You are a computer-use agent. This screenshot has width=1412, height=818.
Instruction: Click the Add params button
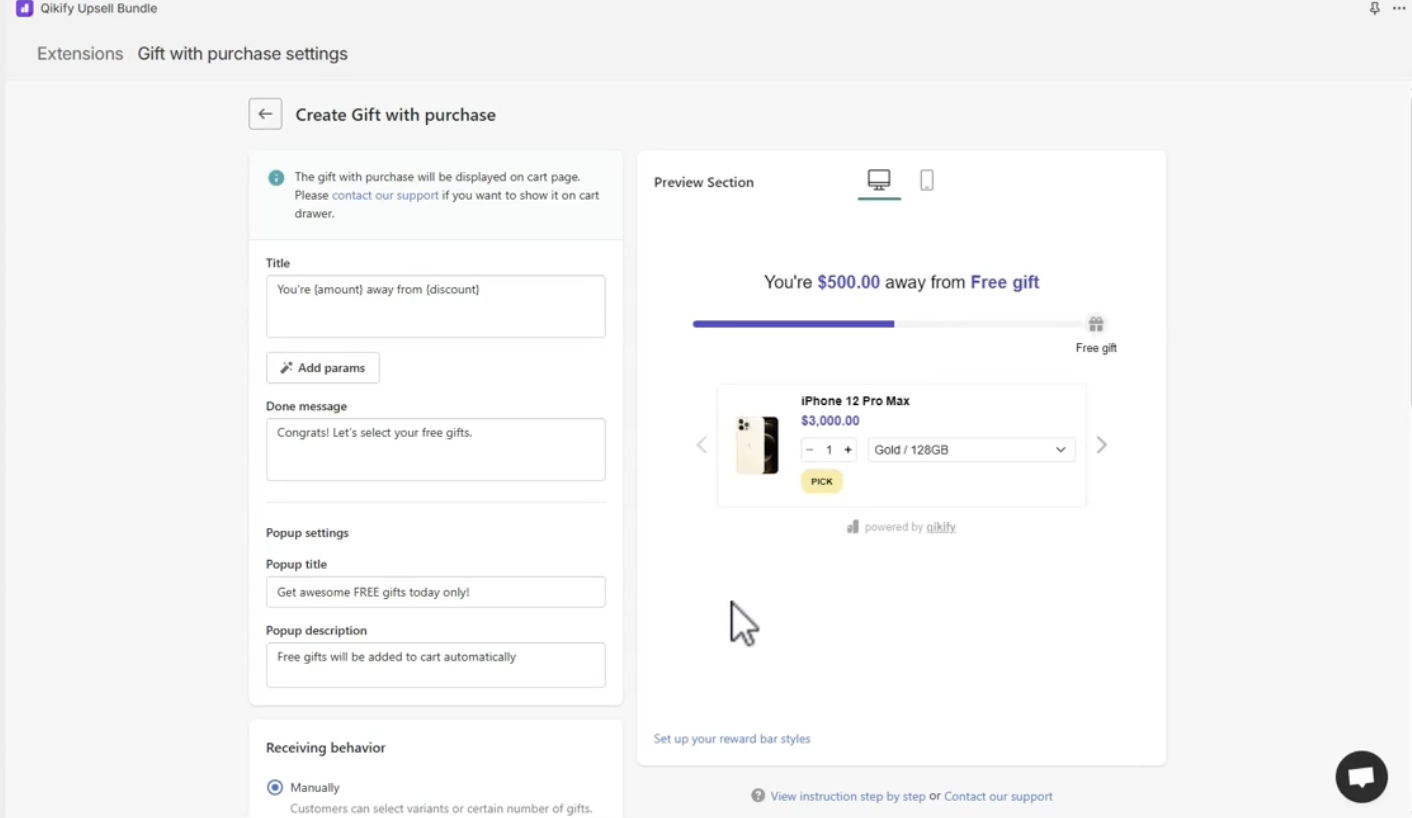tap(323, 368)
